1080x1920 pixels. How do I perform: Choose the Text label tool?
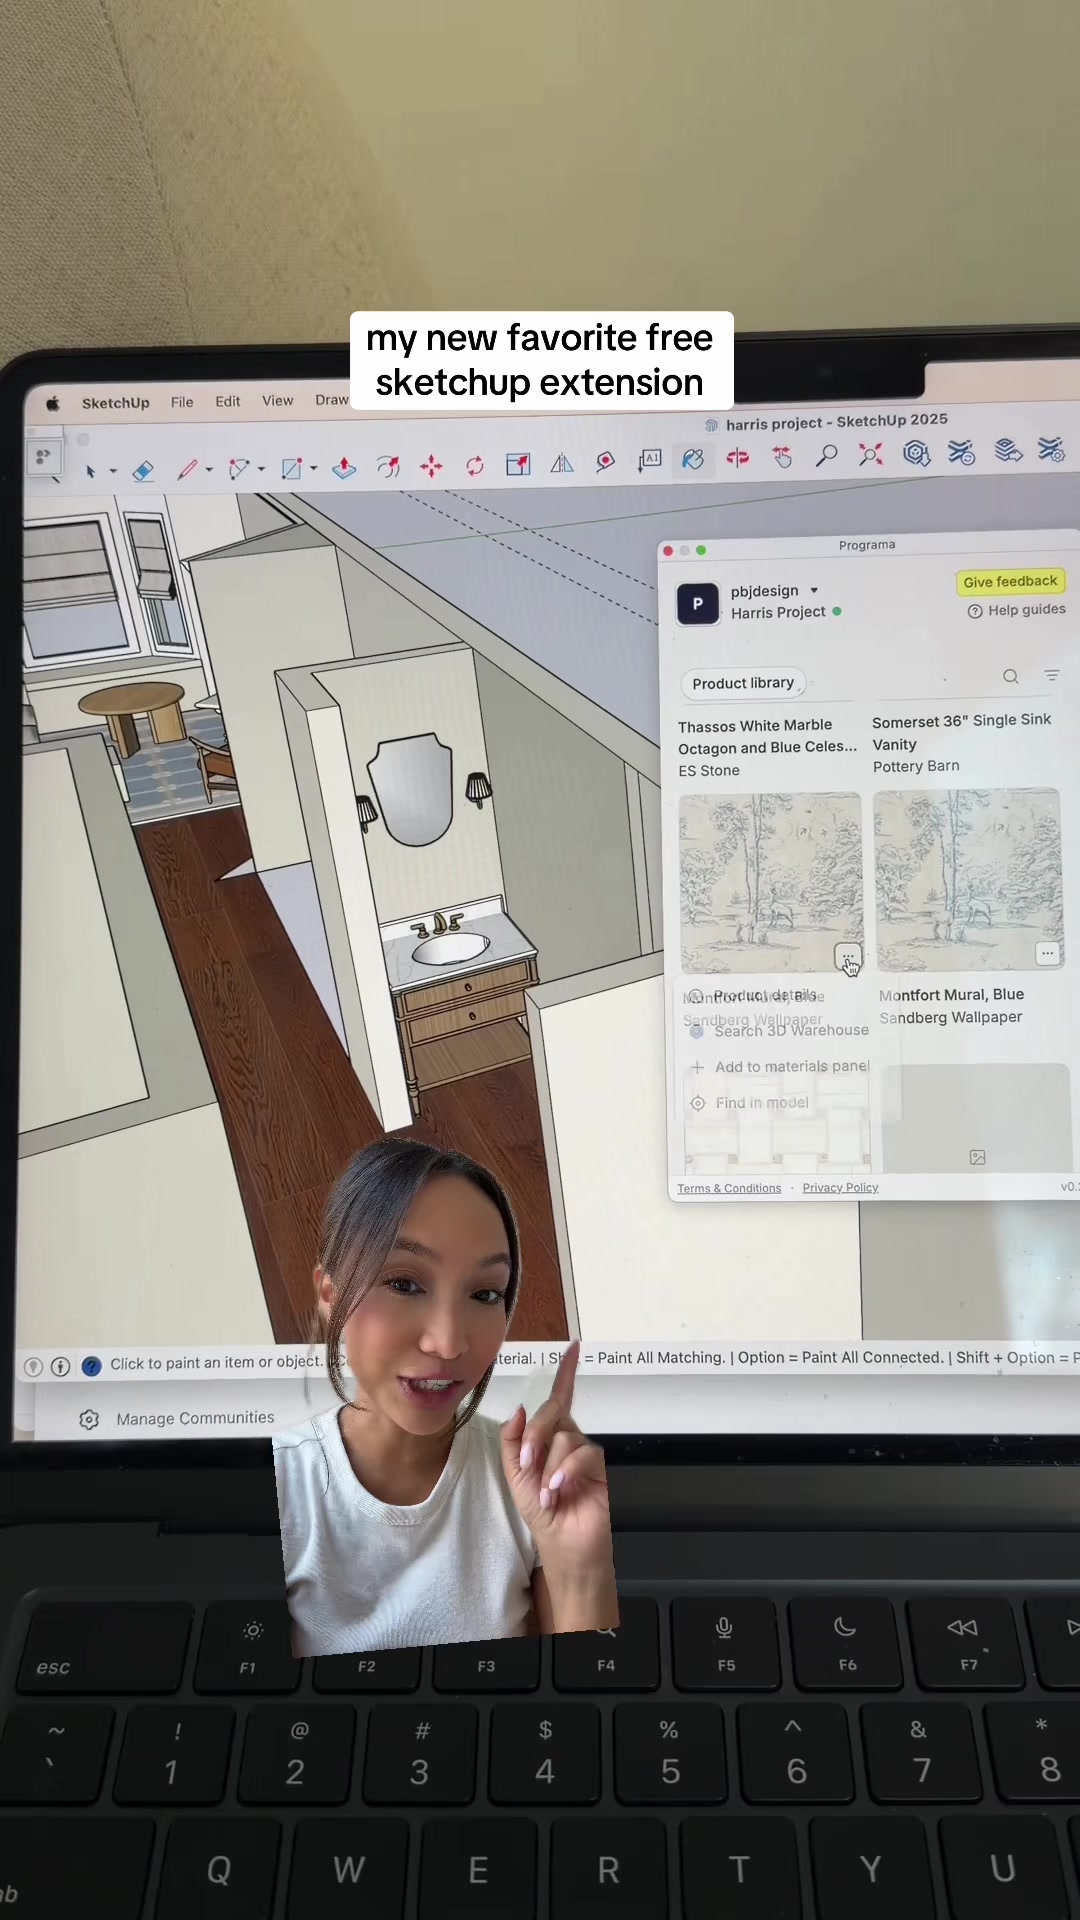point(650,460)
